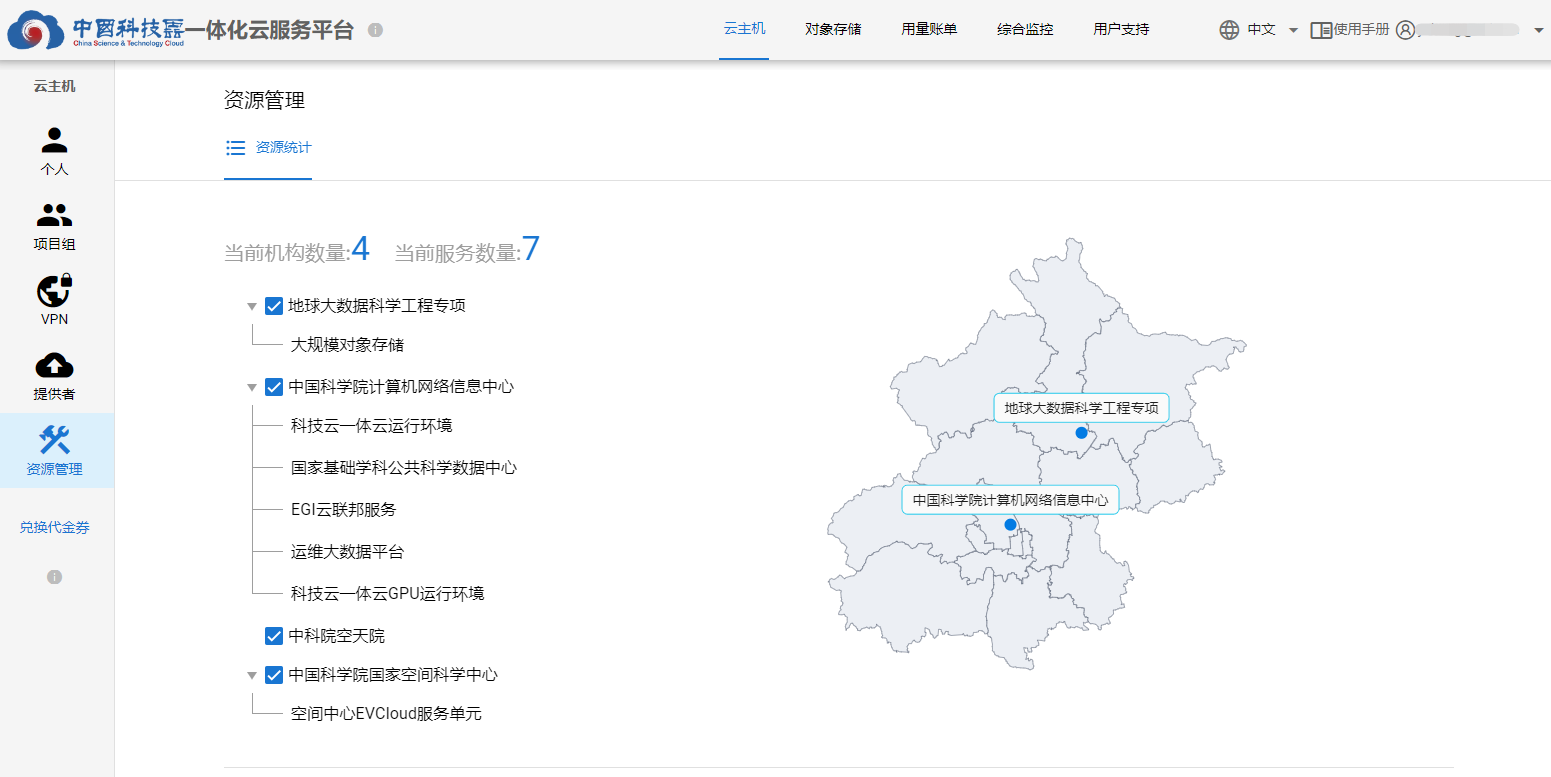Image resolution: width=1551 pixels, height=777 pixels.
Task: Click the 当前机构数量 count 4
Action: [x=361, y=249]
